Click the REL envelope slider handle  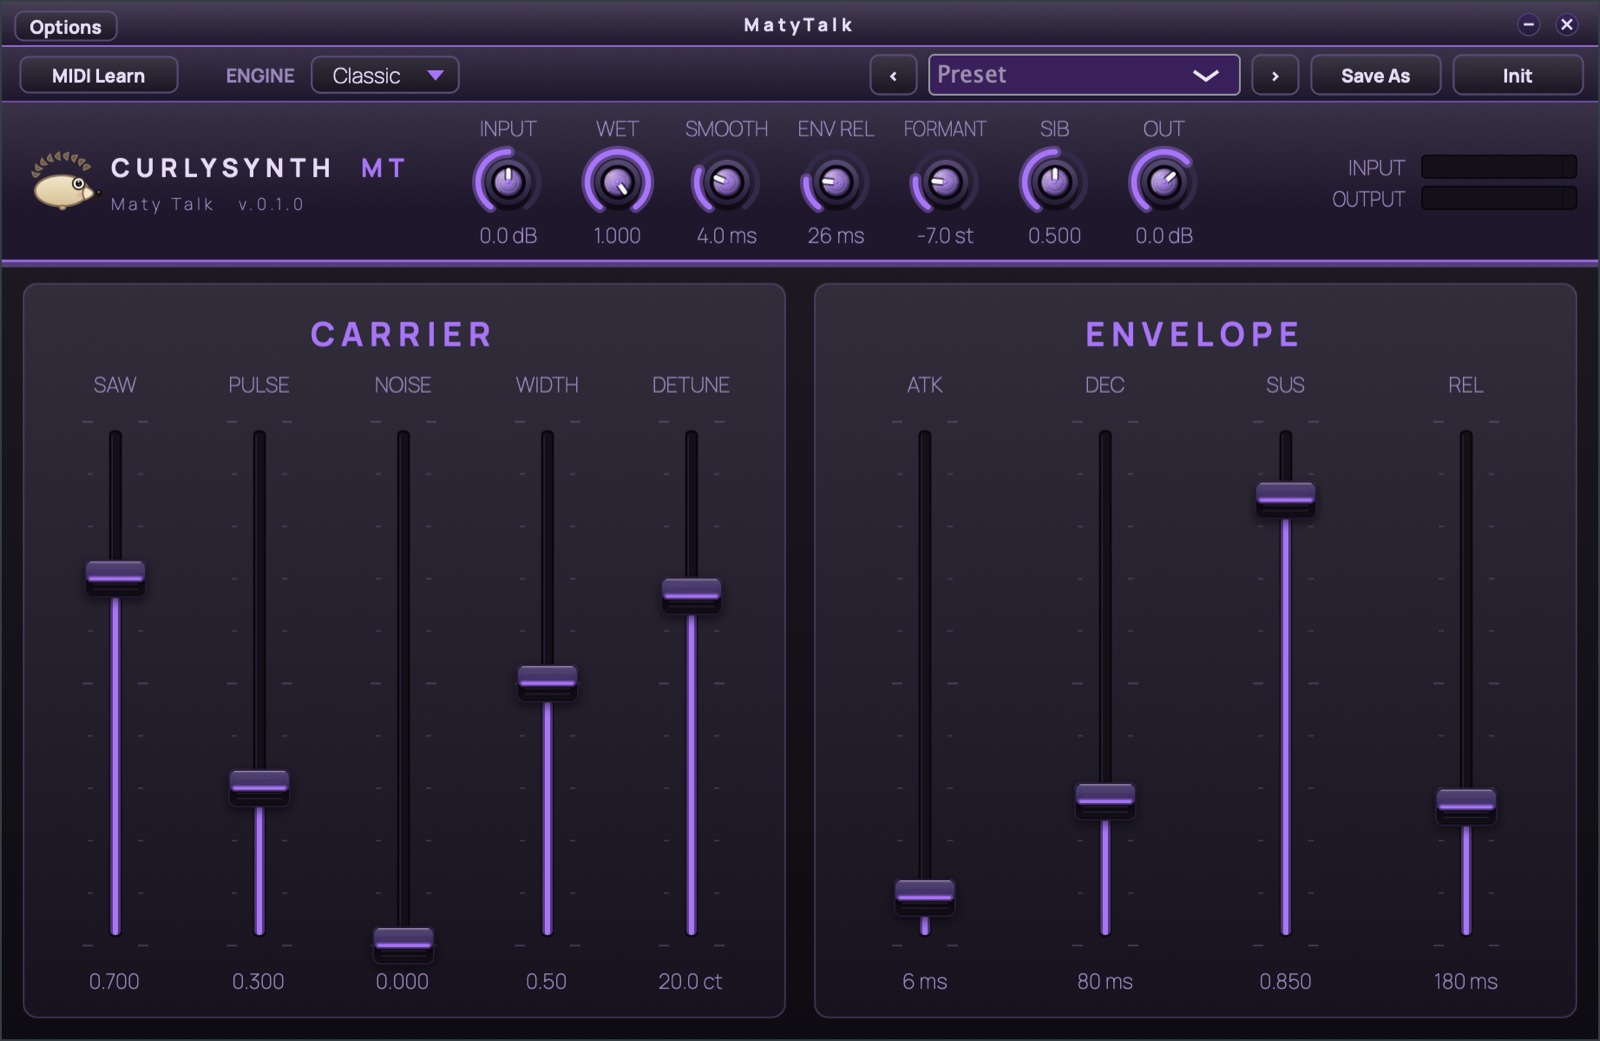1466,805
